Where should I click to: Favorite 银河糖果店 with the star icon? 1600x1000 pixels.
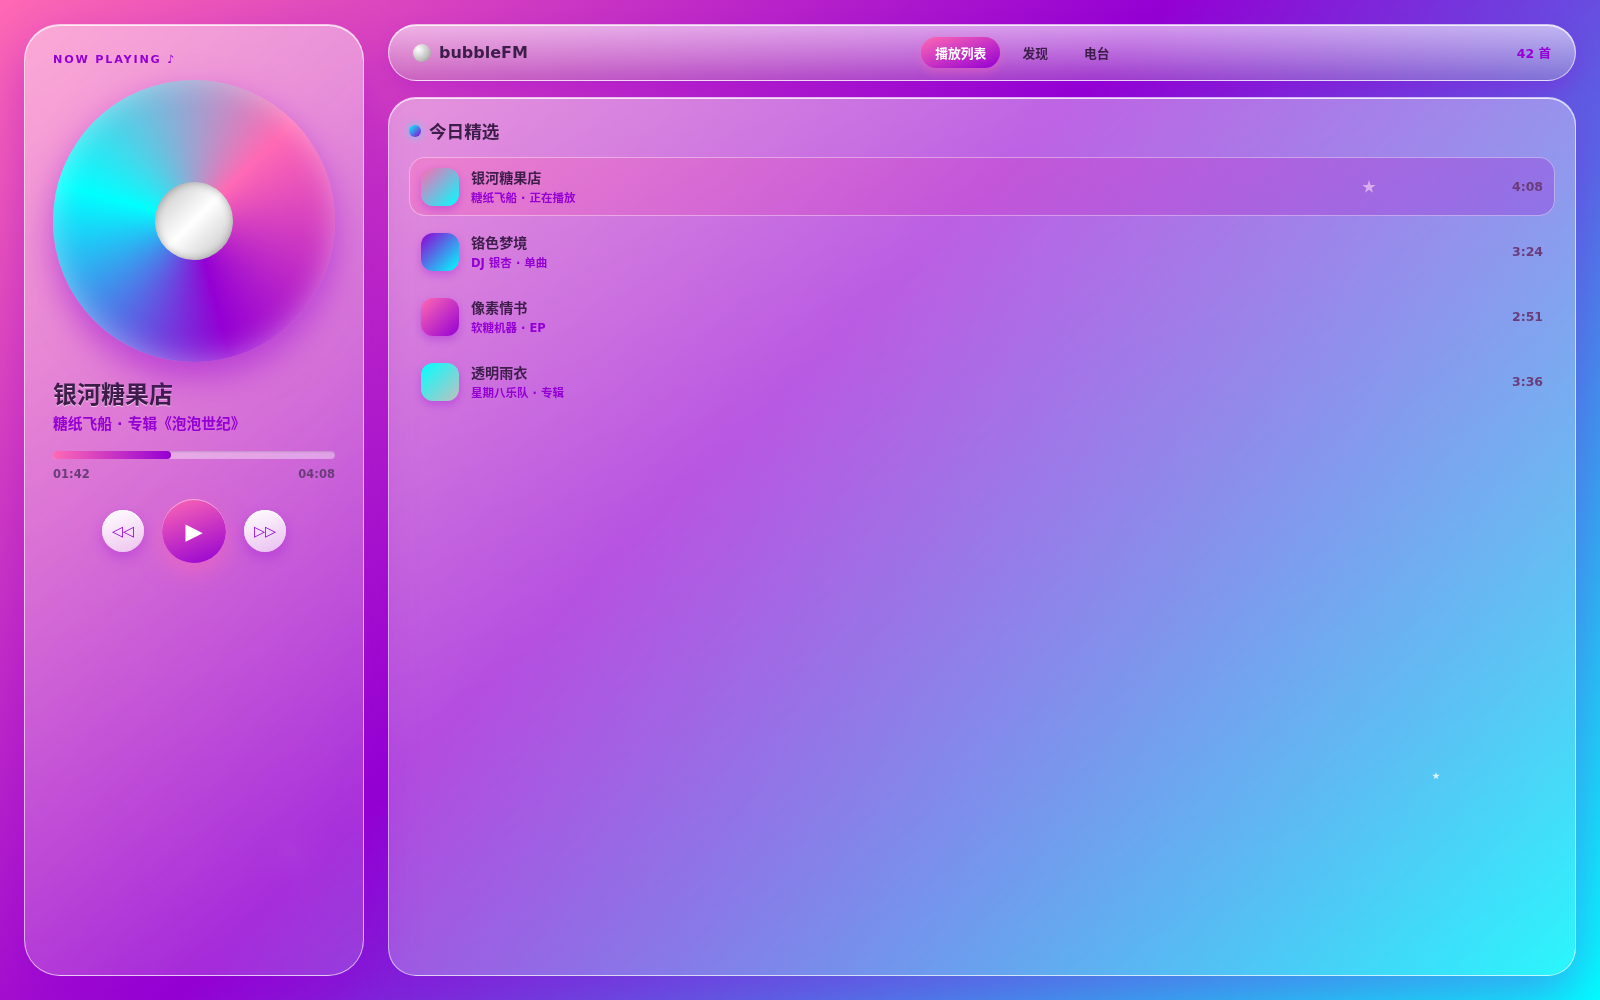click(x=1369, y=187)
